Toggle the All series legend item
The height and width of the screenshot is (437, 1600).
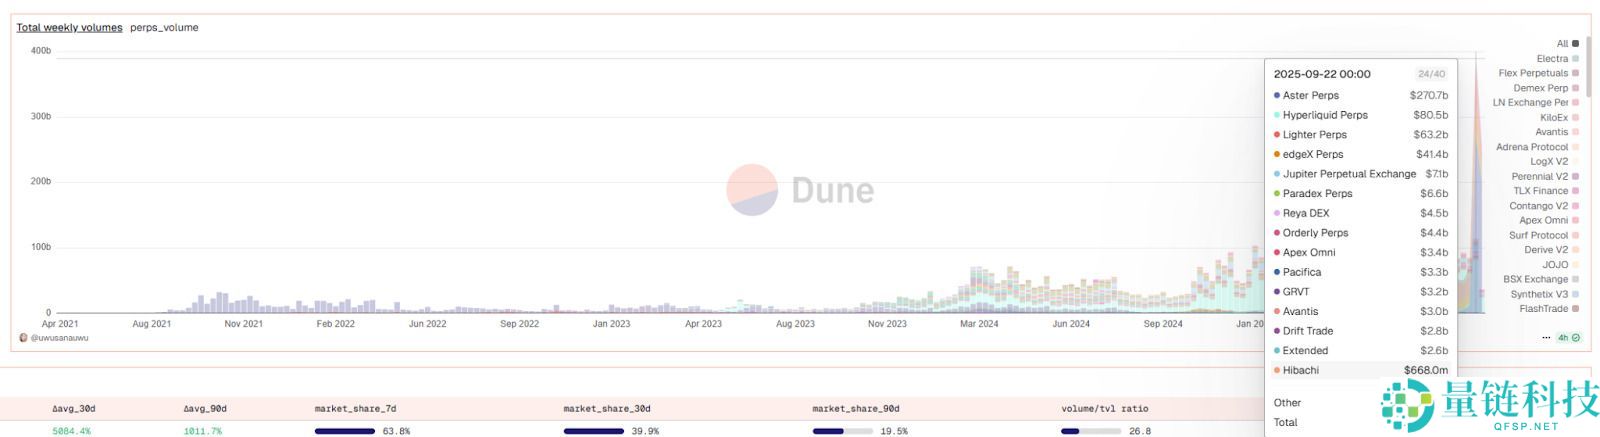tap(1567, 44)
